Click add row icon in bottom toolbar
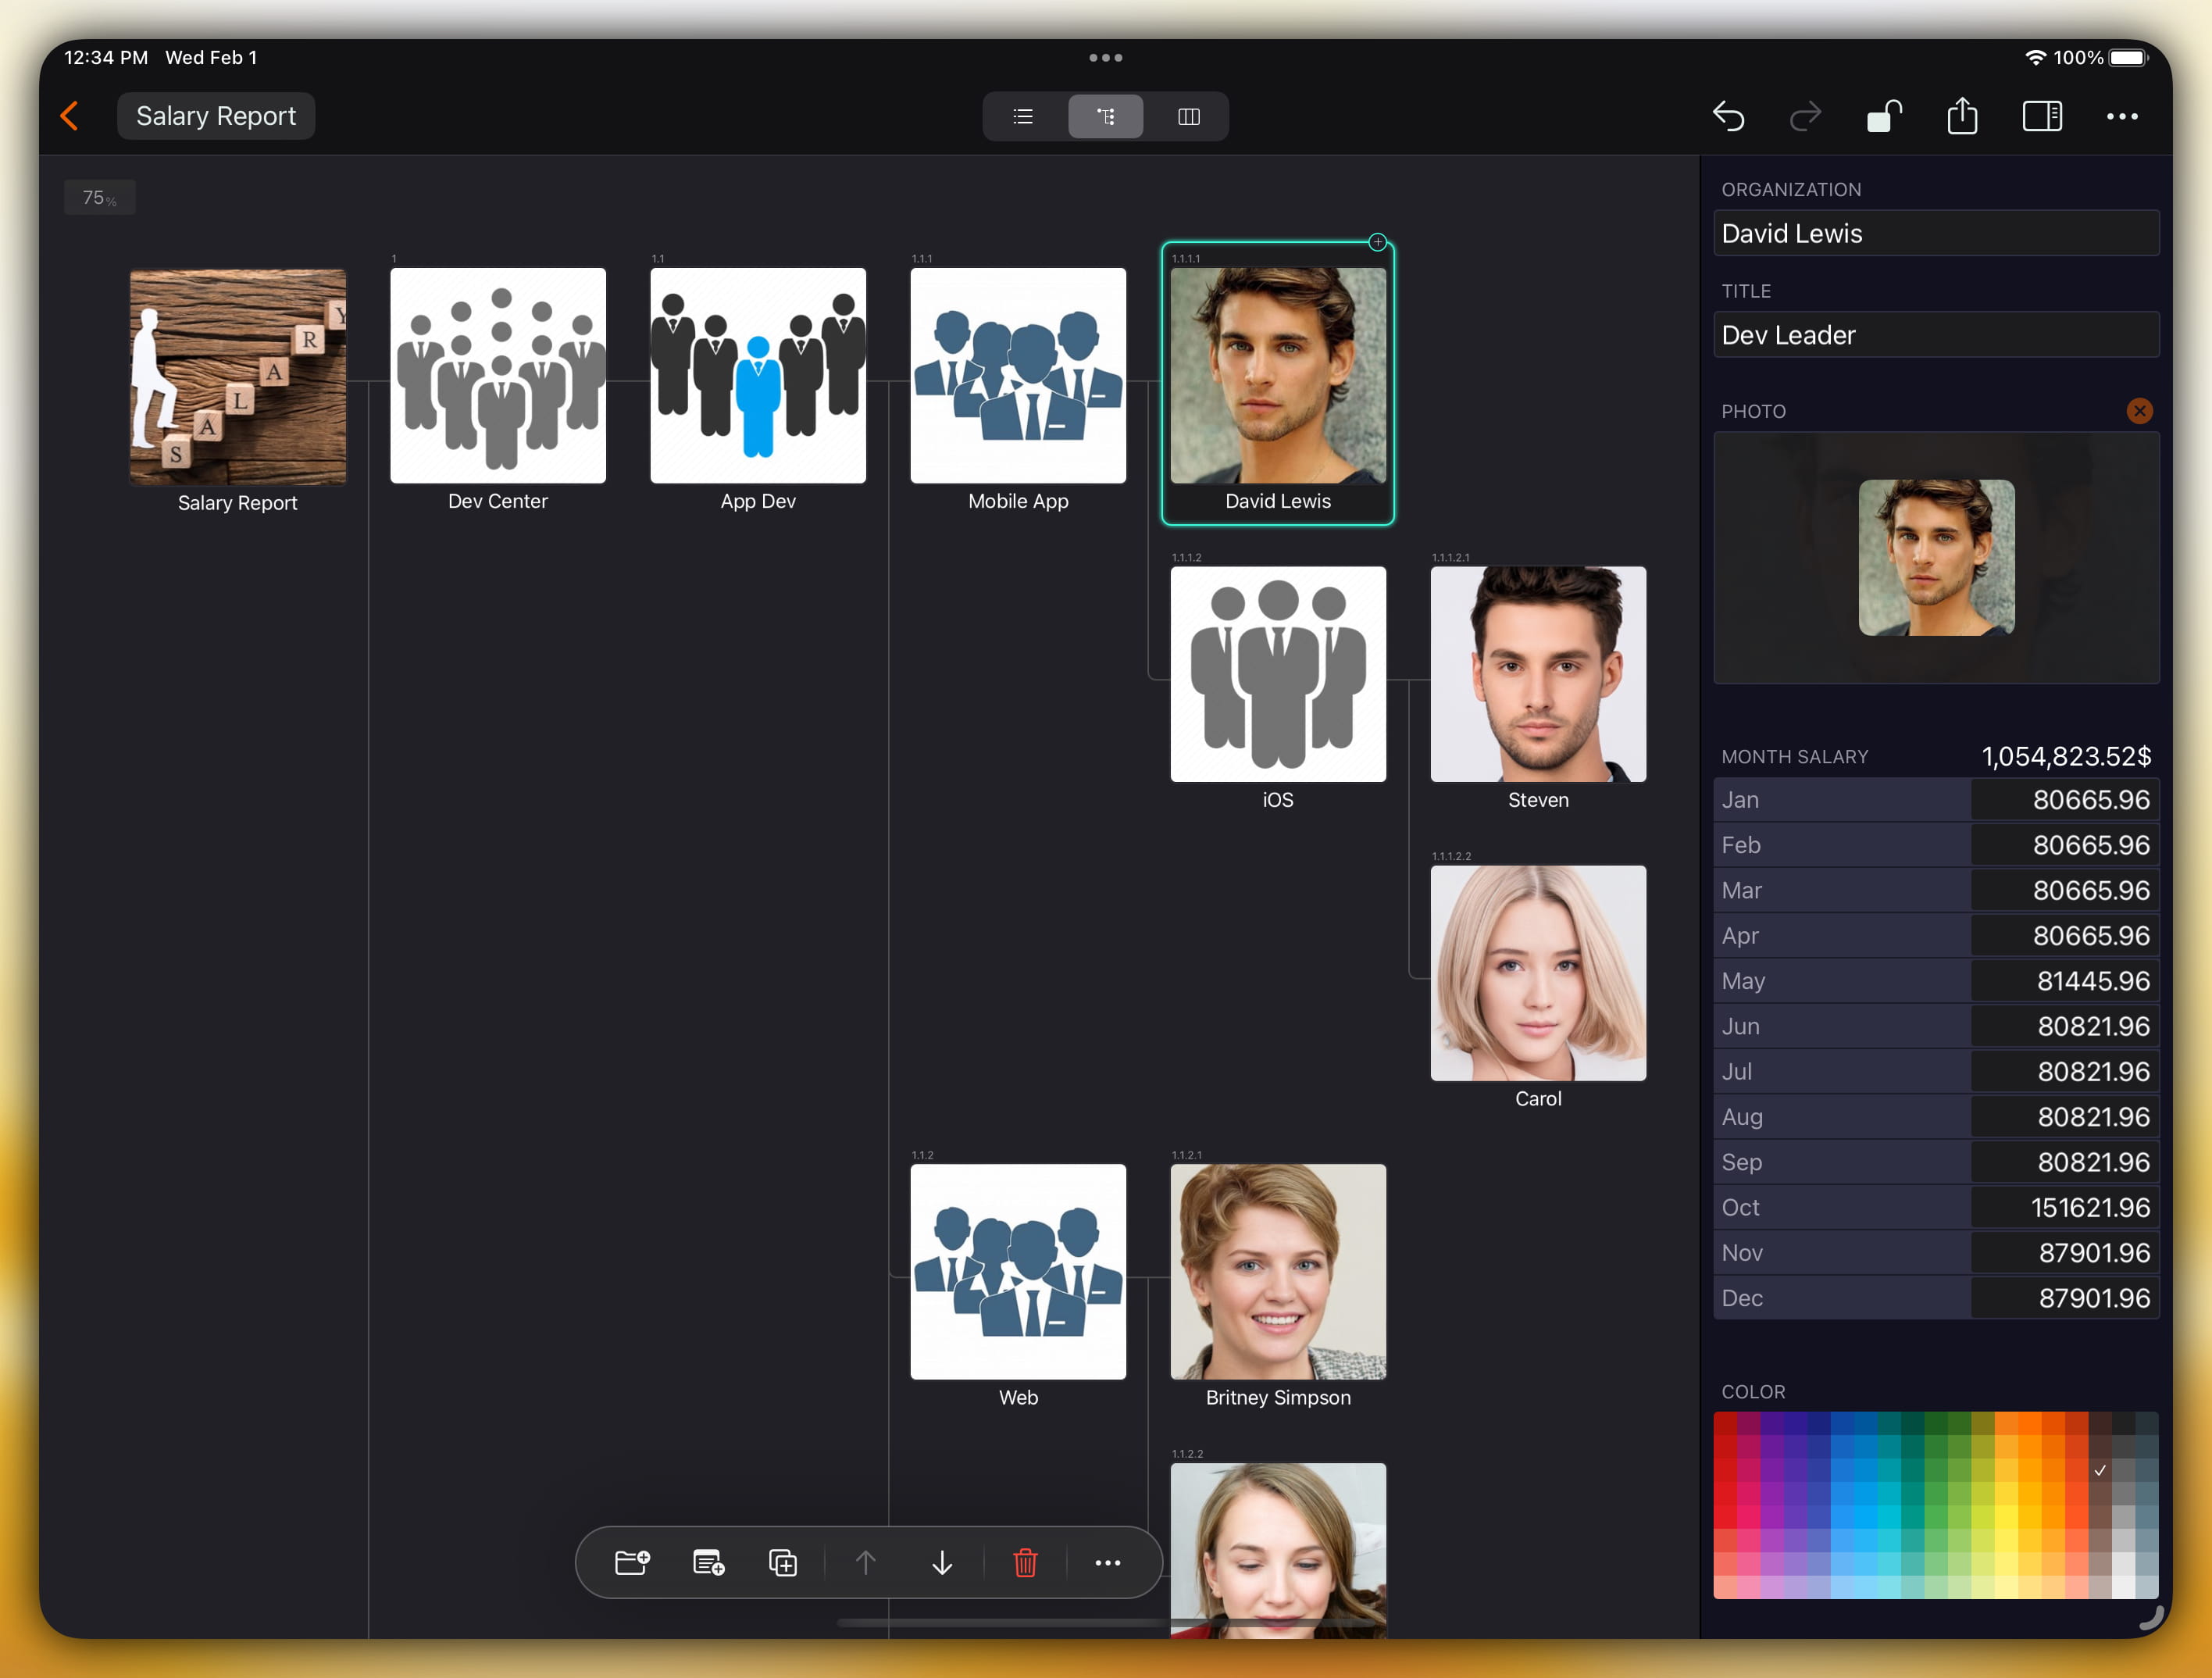 coord(708,1562)
